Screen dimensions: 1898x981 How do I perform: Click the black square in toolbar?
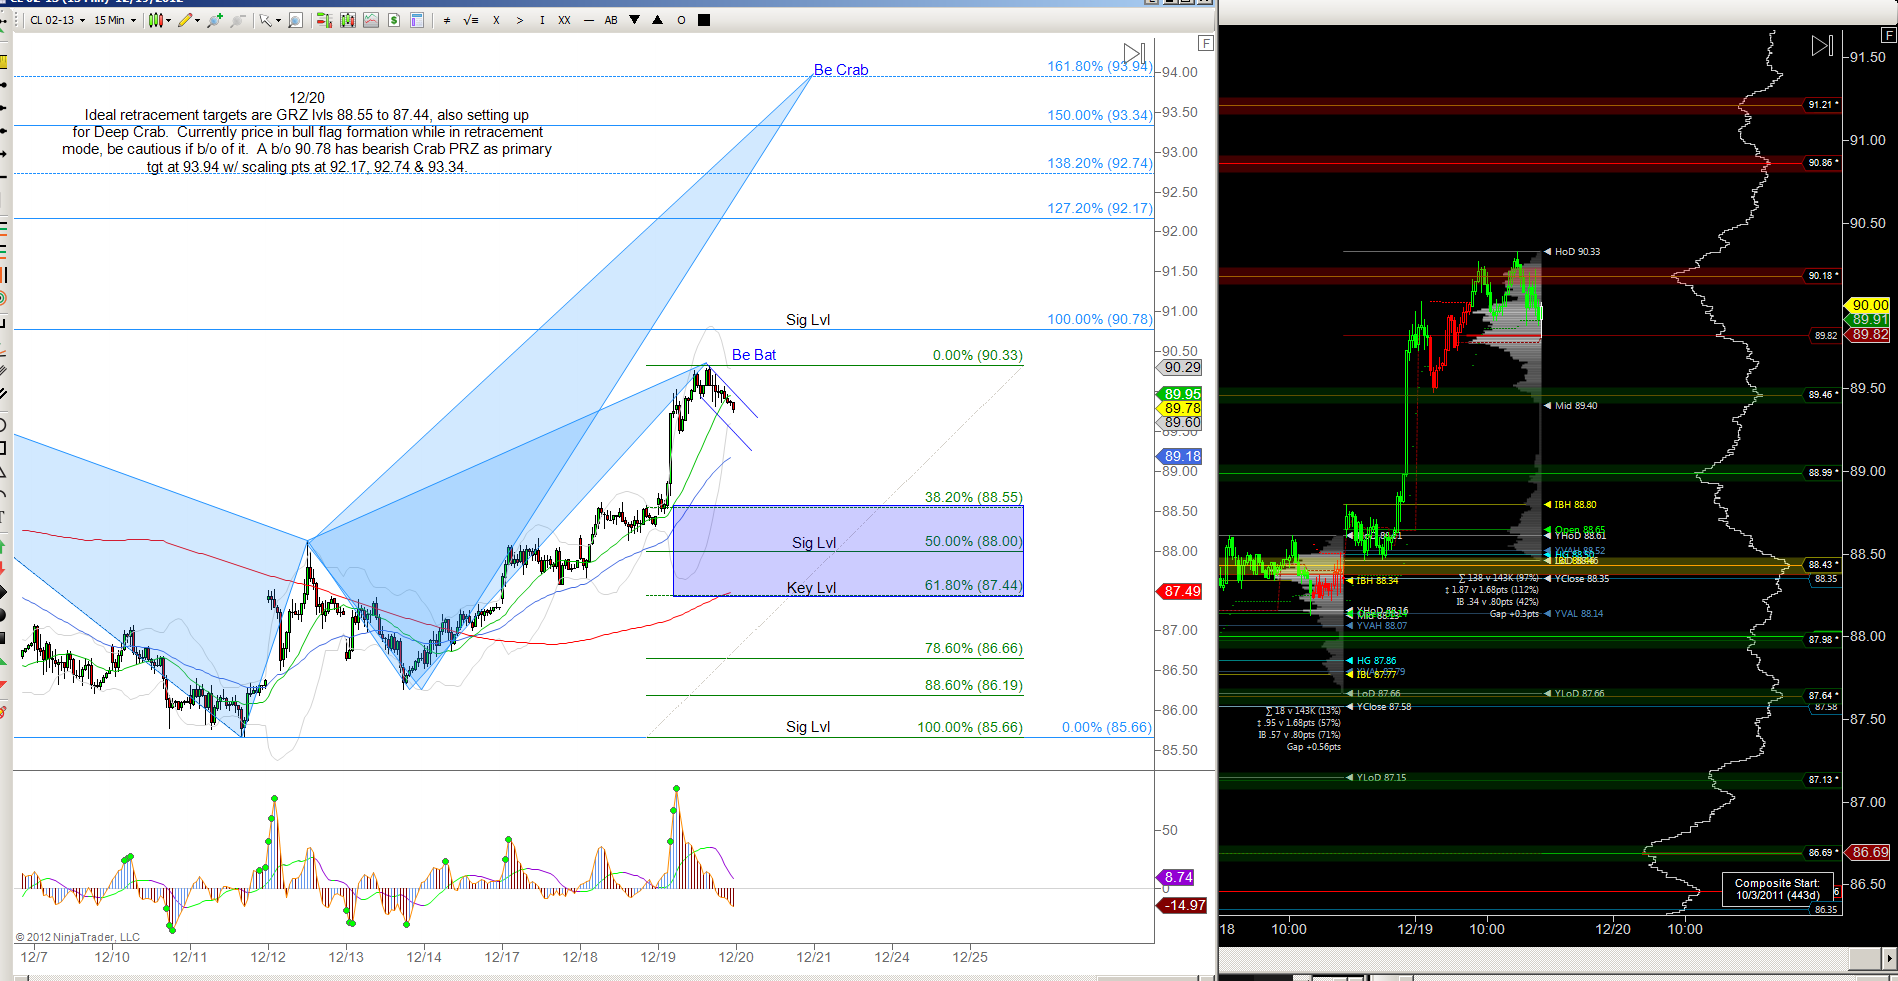704,20
